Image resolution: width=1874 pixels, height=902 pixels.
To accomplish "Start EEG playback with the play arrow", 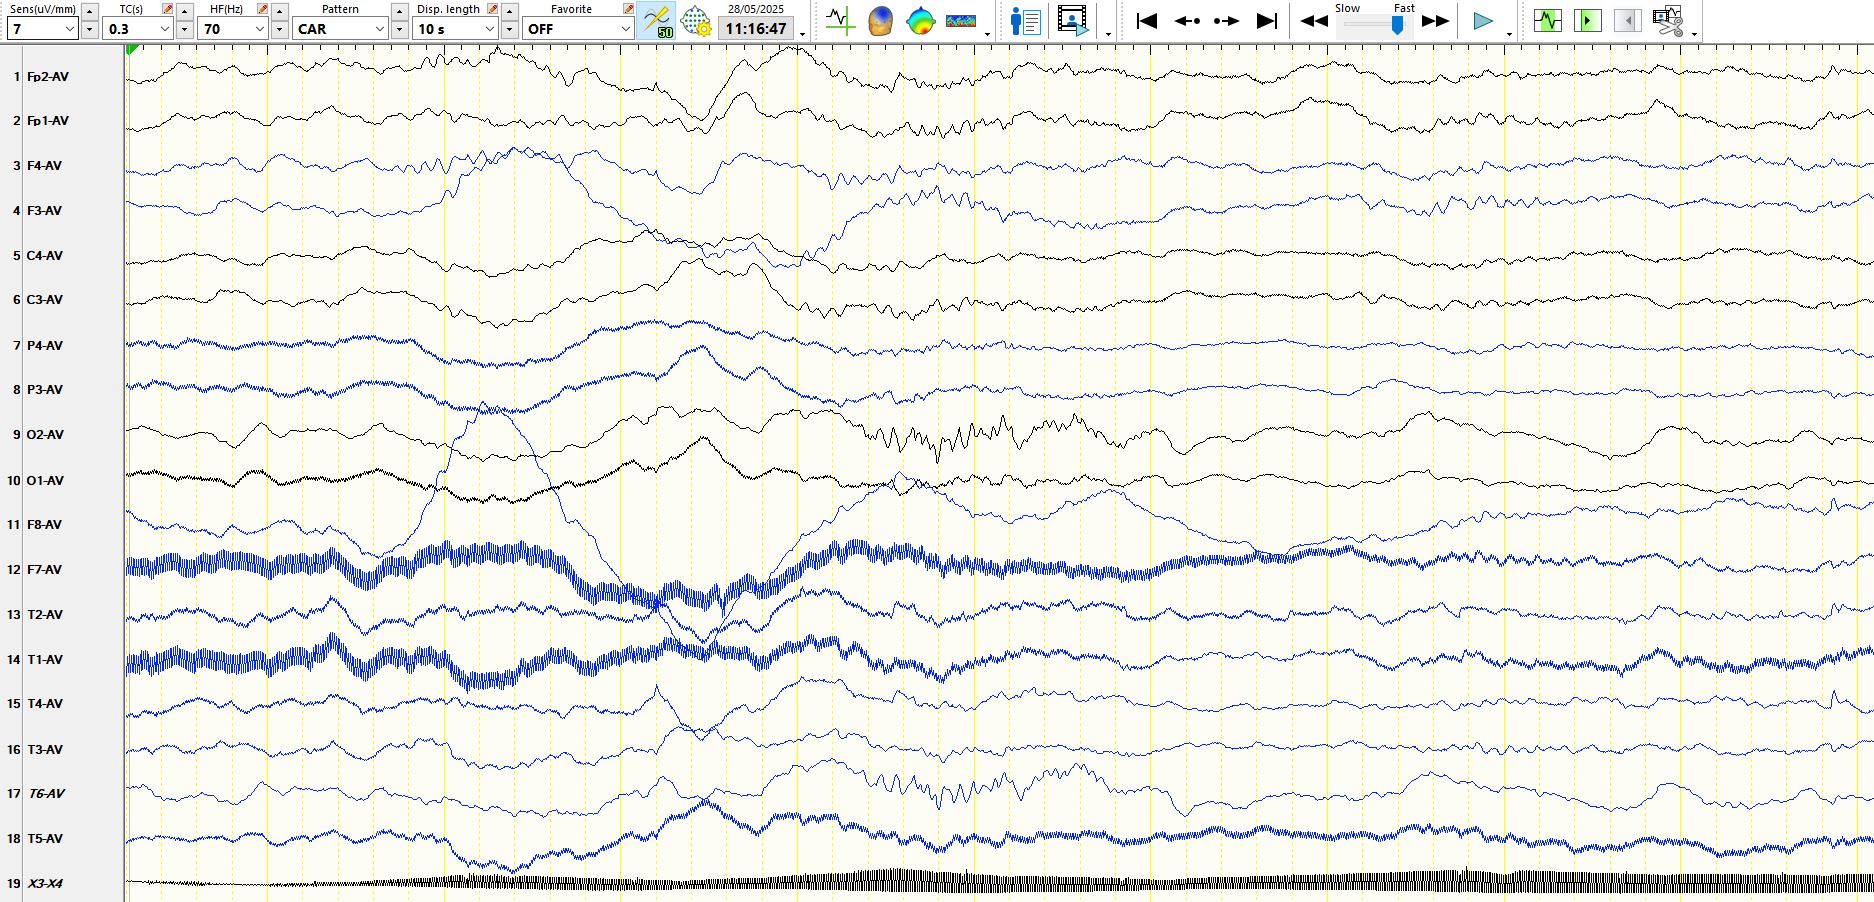I will (x=1483, y=21).
